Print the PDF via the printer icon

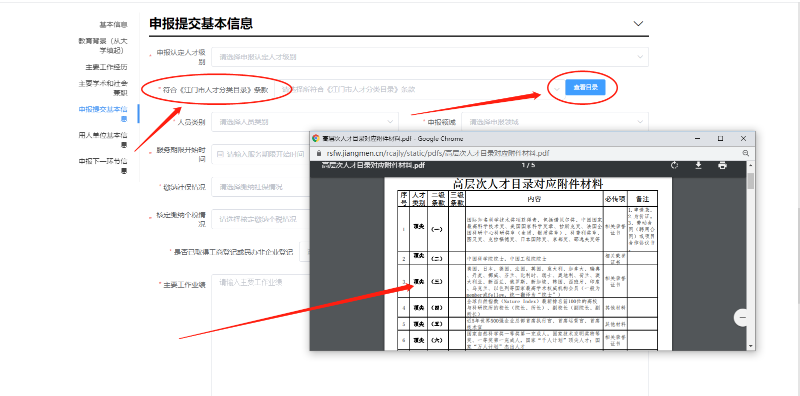722,165
